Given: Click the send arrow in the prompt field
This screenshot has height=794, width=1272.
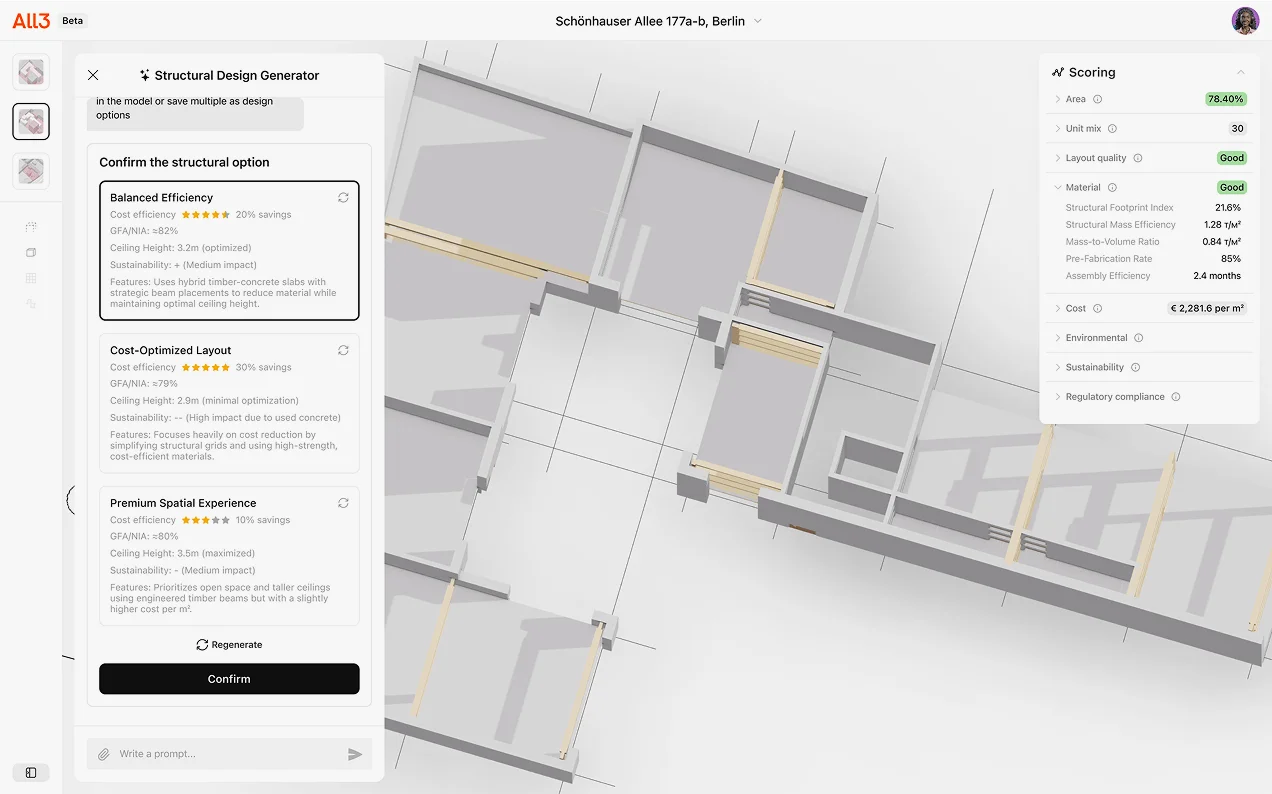Looking at the screenshot, I should coord(355,753).
